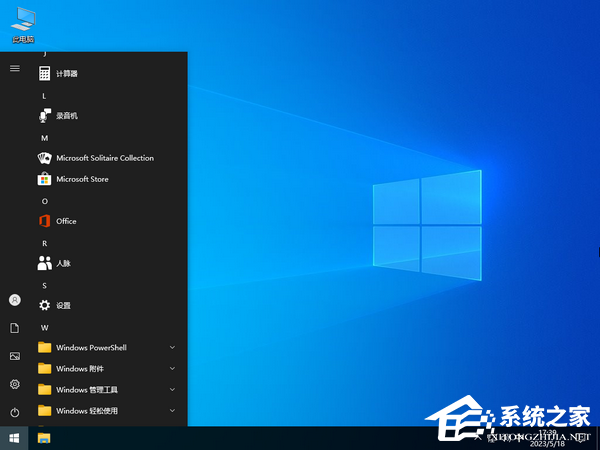The image size is (600, 450).
Task: Click the settings gear in the Start rail
Action: click(15, 384)
